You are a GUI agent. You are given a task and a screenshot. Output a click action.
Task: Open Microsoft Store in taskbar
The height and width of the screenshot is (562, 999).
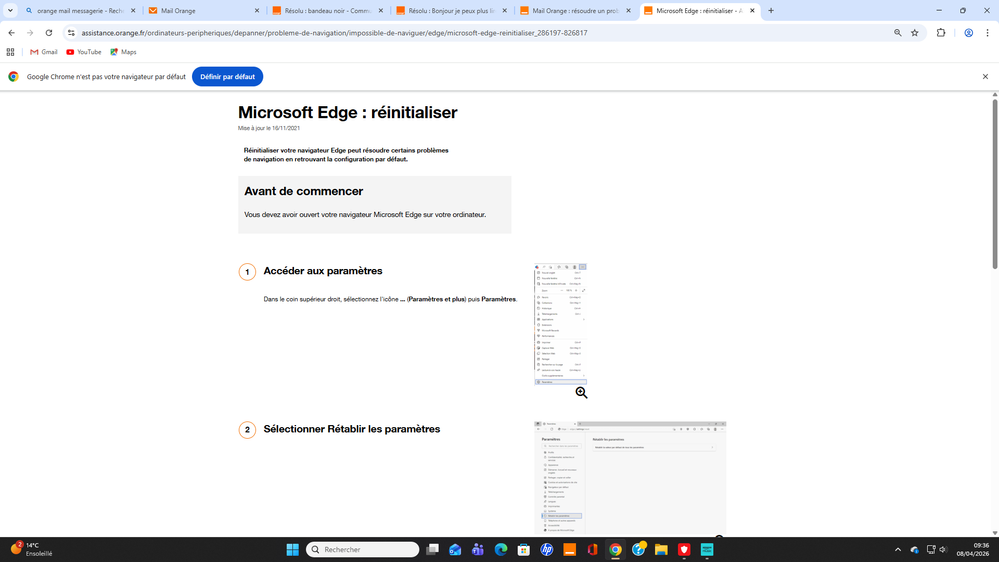click(524, 549)
